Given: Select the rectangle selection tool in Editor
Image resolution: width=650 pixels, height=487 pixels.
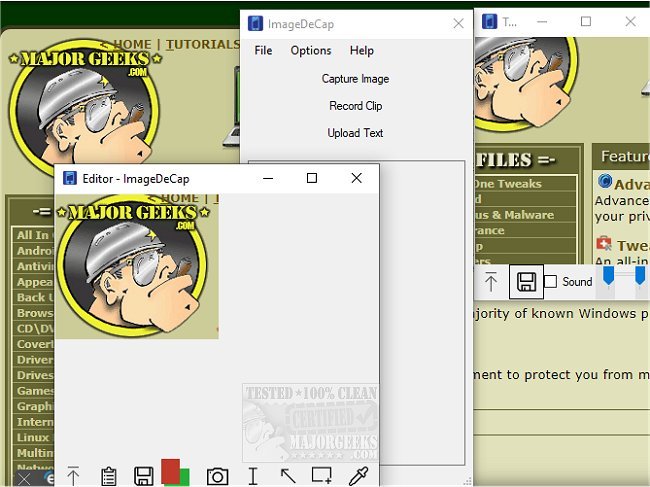Looking at the screenshot, I should (x=322, y=475).
